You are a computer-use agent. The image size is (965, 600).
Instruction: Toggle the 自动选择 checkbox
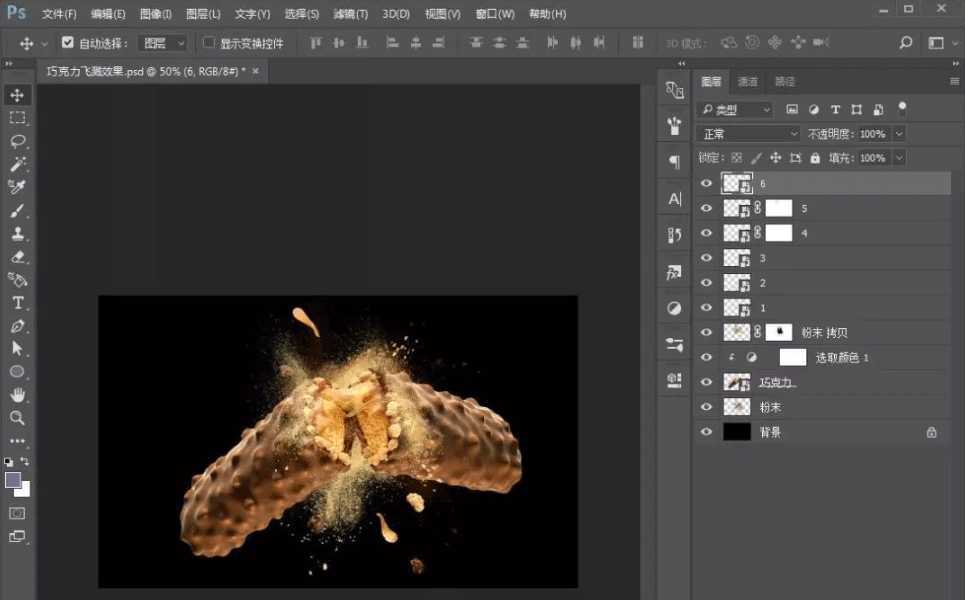[x=68, y=43]
